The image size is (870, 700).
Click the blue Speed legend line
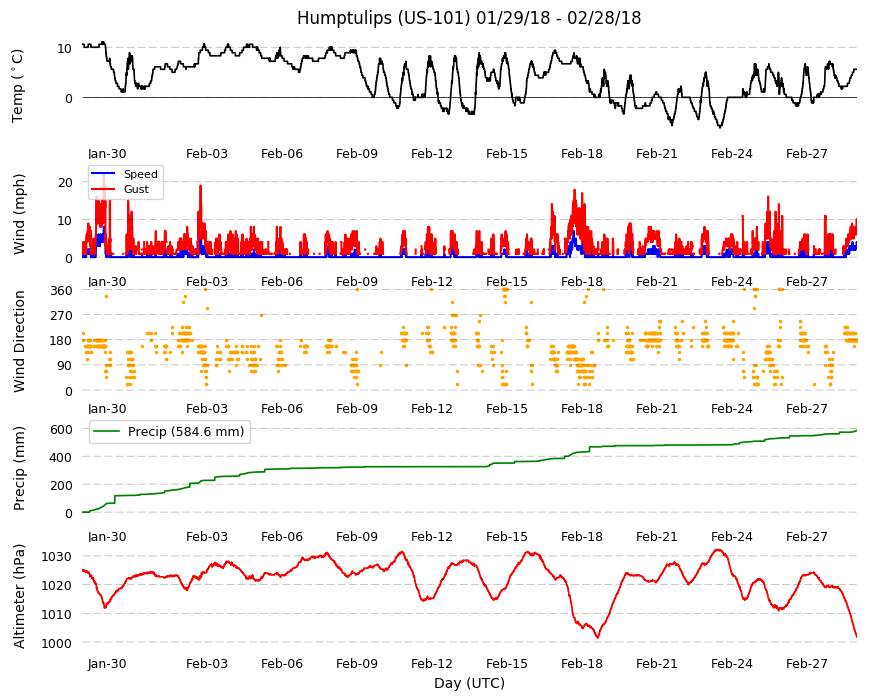click(103, 174)
